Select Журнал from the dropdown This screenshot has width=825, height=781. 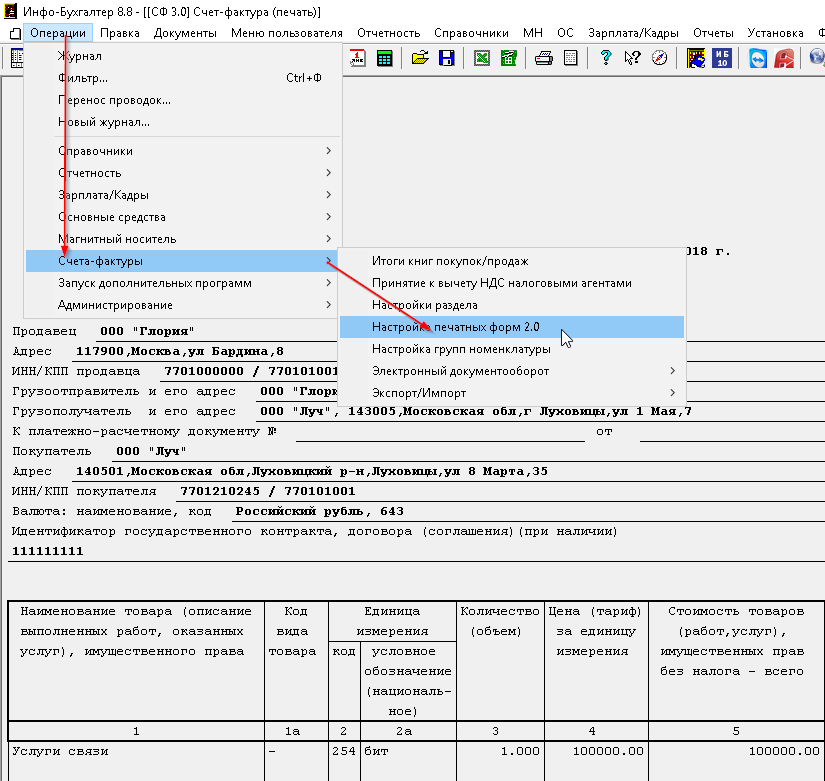(x=184, y=56)
